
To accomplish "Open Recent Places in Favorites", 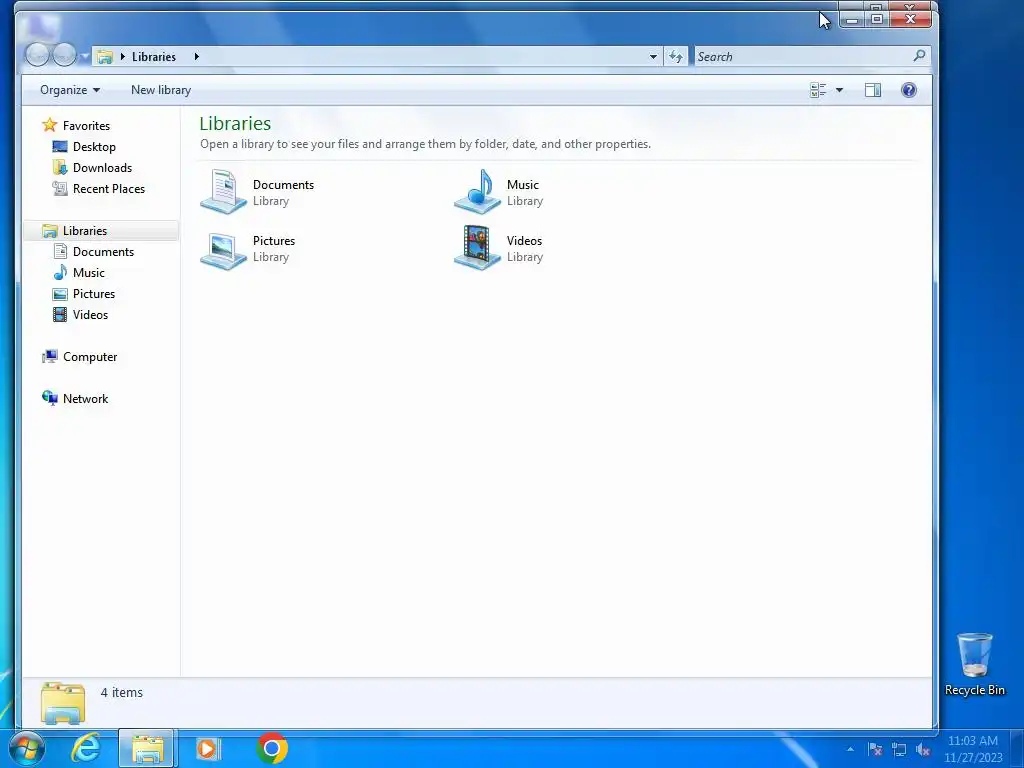I will [99, 189].
